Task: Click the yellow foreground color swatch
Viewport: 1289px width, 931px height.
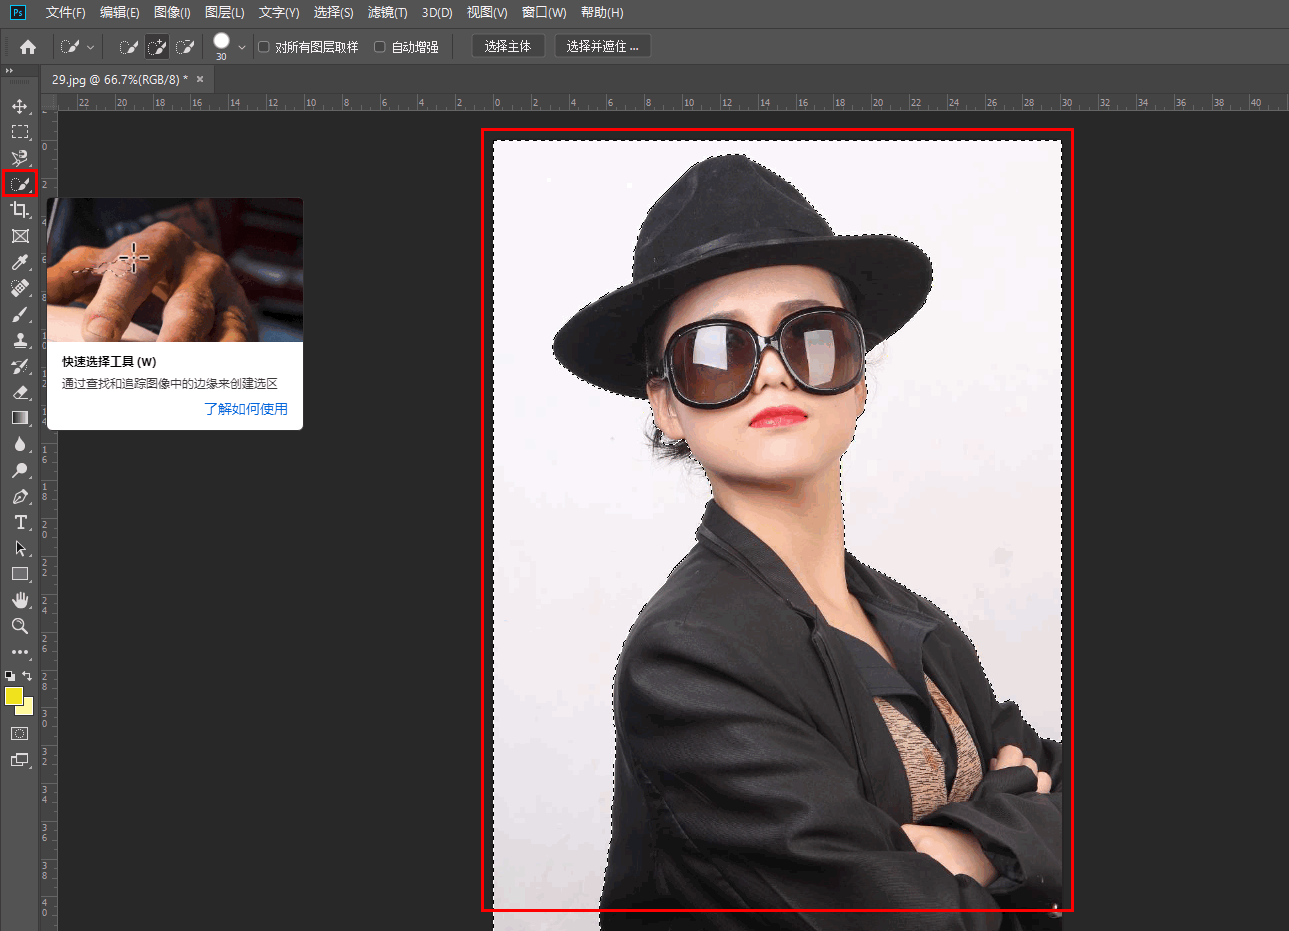Action: (13, 696)
